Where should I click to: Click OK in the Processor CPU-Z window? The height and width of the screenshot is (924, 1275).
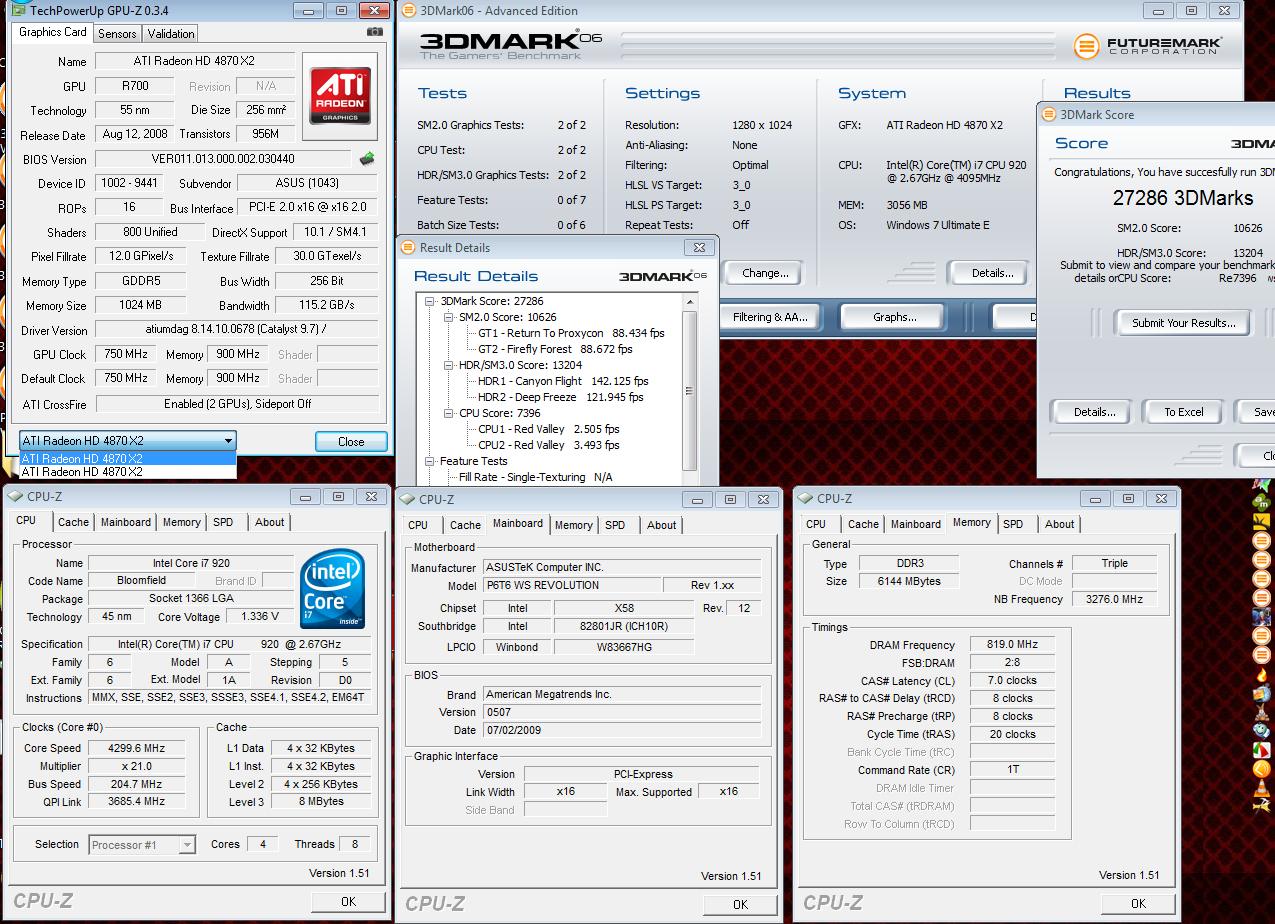pyautogui.click(x=348, y=901)
